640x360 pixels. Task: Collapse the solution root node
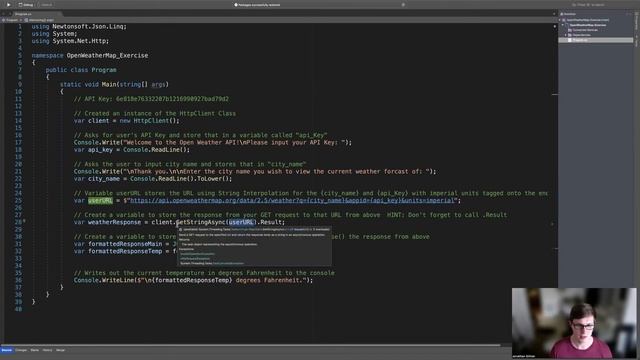(560, 20)
